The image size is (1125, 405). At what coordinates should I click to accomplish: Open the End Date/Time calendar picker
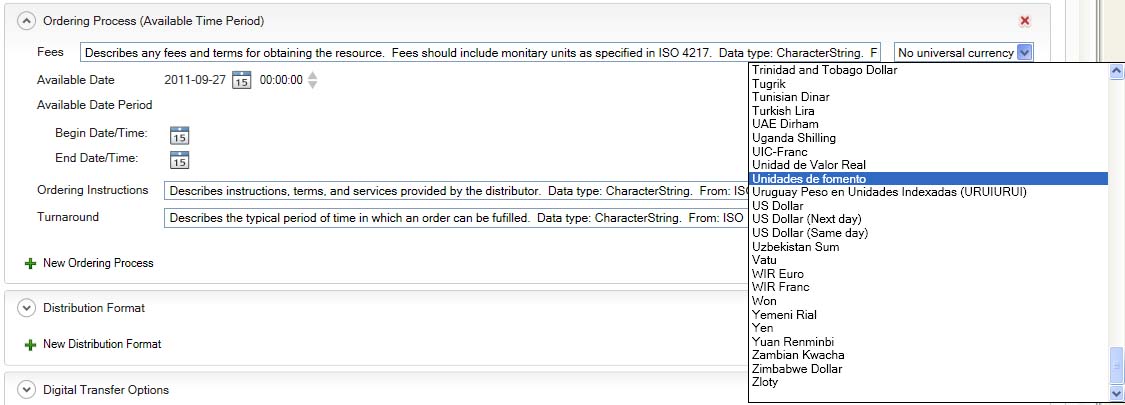[x=180, y=160]
